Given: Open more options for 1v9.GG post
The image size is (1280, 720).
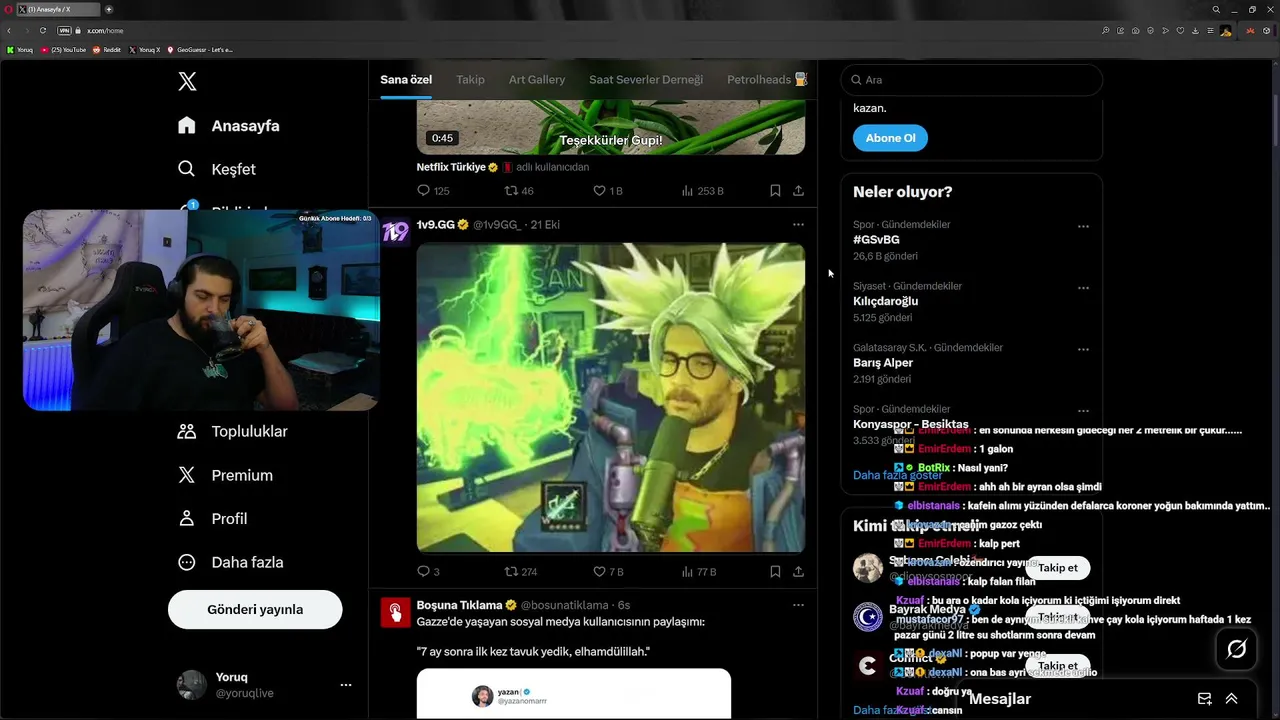Looking at the screenshot, I should tap(798, 225).
